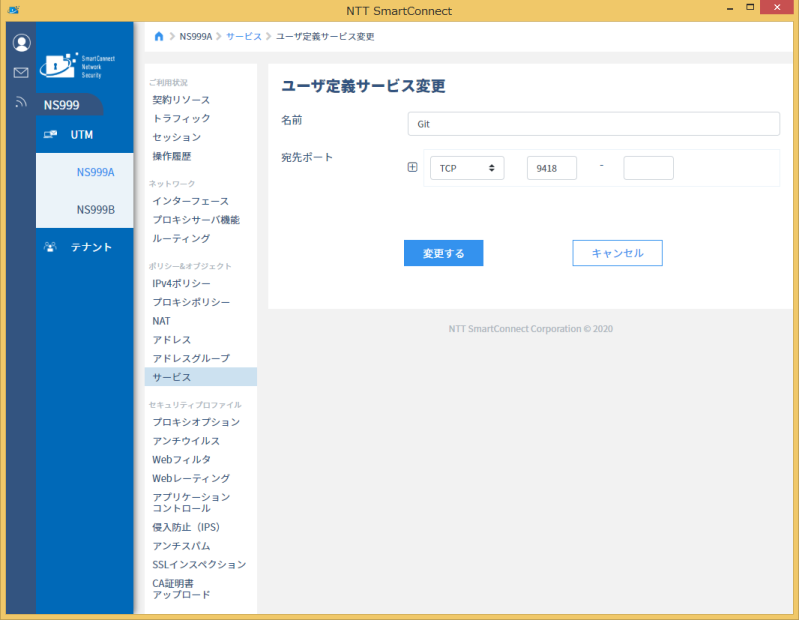
Task: Click the サービス breadcrumb link
Action: point(244,37)
